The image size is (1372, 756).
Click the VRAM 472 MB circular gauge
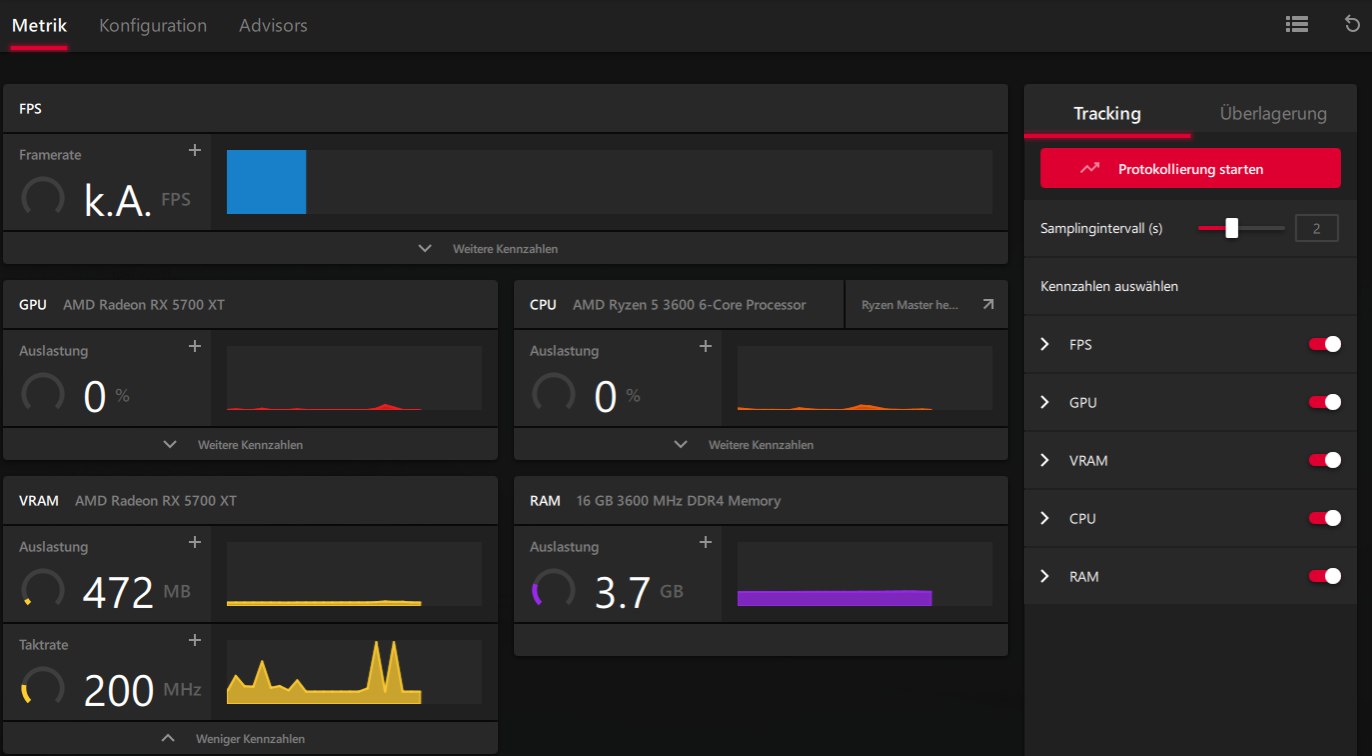tap(43, 591)
